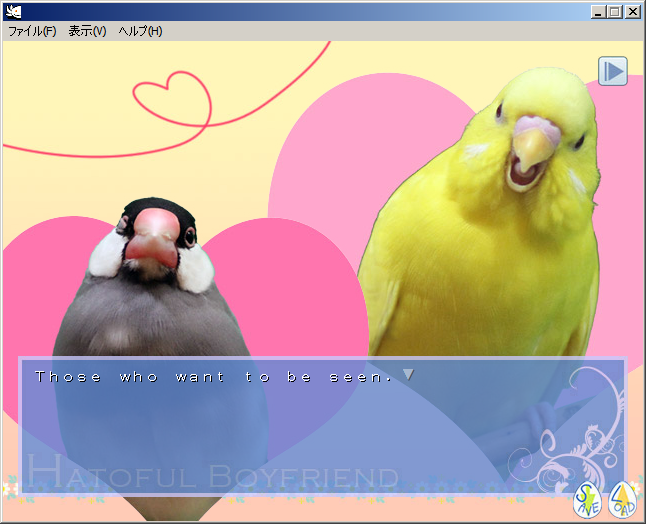This screenshot has width=646, height=524.
Task: Close the game window
Action: coord(632,12)
